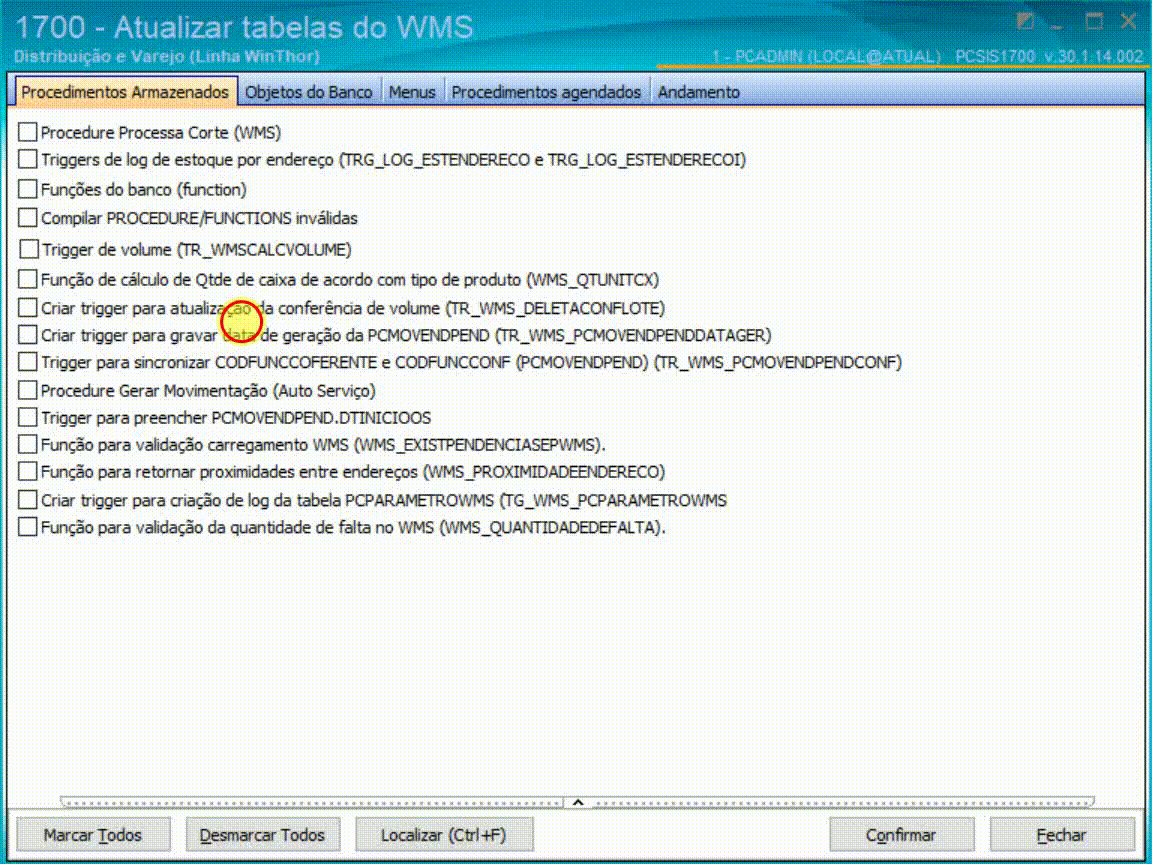Open the Menus tab
Viewport: 1152px width, 864px height.
pyautogui.click(x=412, y=93)
